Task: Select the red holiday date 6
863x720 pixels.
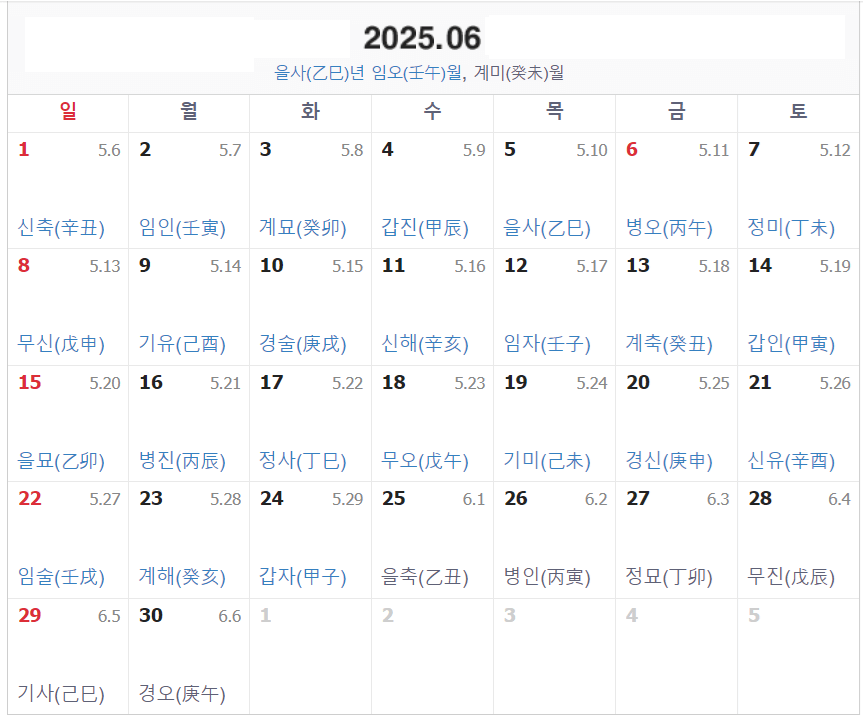Action: pyautogui.click(x=632, y=150)
